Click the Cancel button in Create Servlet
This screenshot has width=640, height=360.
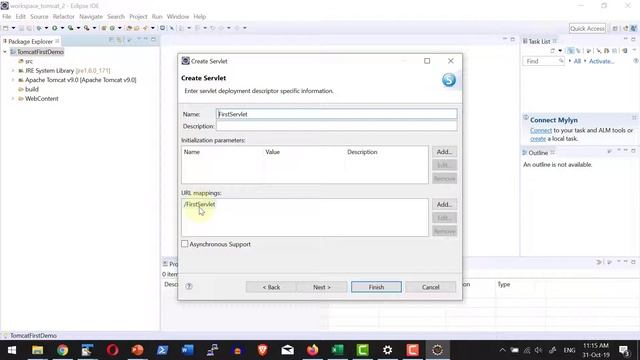click(431, 287)
